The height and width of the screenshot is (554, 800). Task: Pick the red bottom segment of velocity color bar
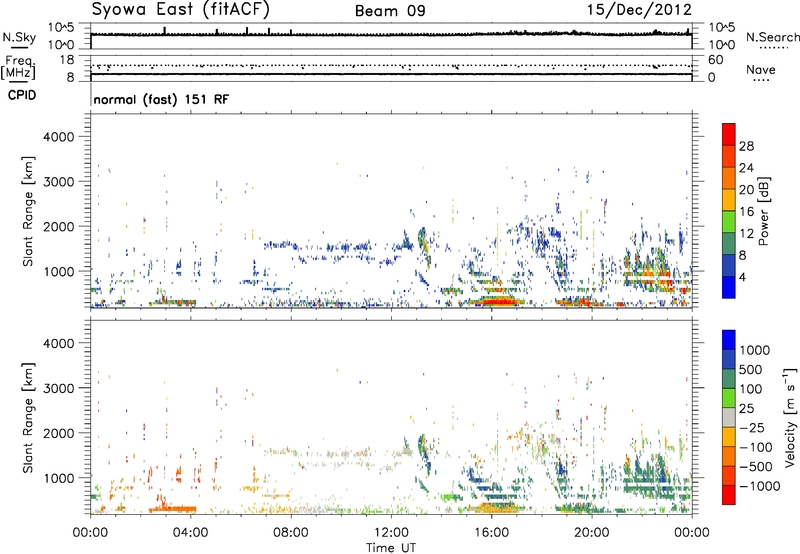click(x=729, y=495)
